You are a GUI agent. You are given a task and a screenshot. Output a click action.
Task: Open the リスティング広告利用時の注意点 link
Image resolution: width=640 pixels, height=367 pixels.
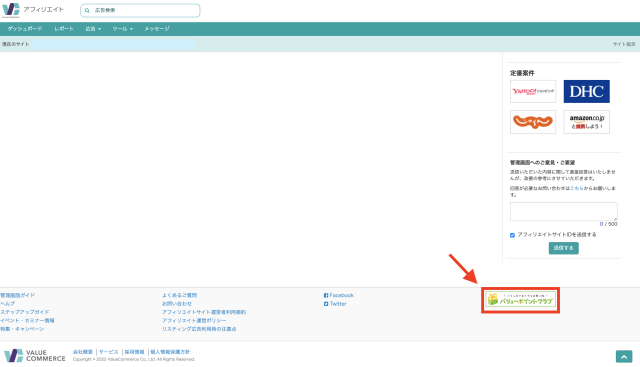click(199, 329)
